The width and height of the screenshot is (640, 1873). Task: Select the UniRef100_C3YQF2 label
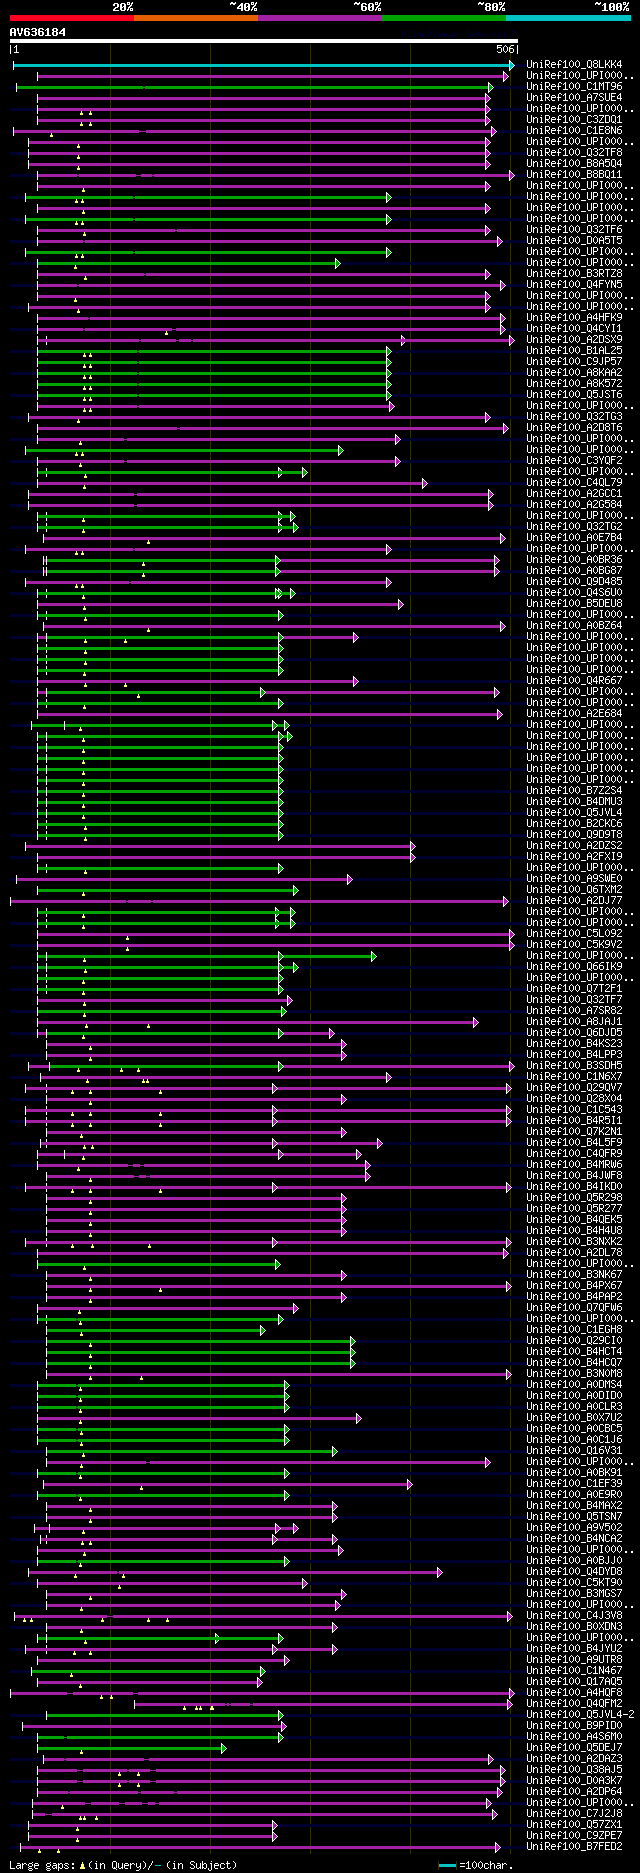574,461
